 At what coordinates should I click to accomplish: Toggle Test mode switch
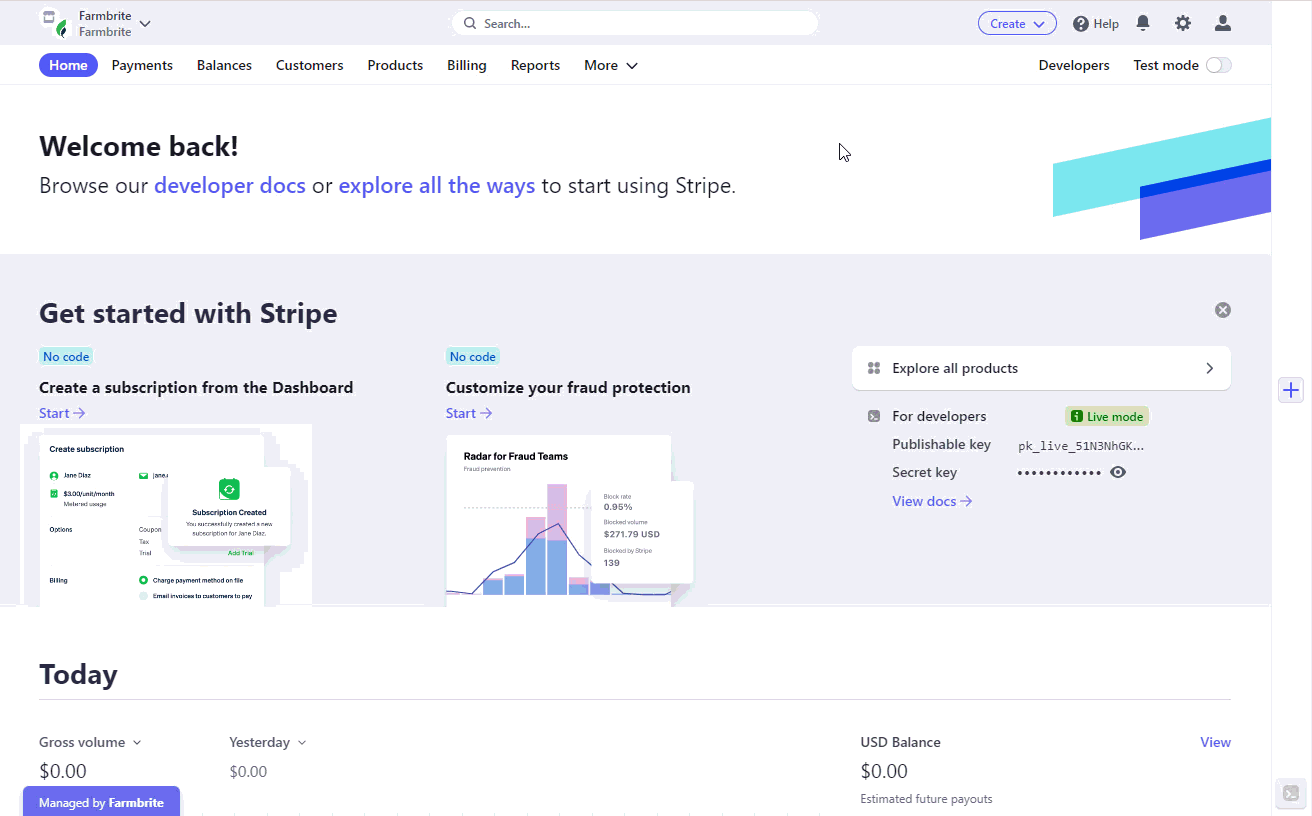tap(1218, 65)
